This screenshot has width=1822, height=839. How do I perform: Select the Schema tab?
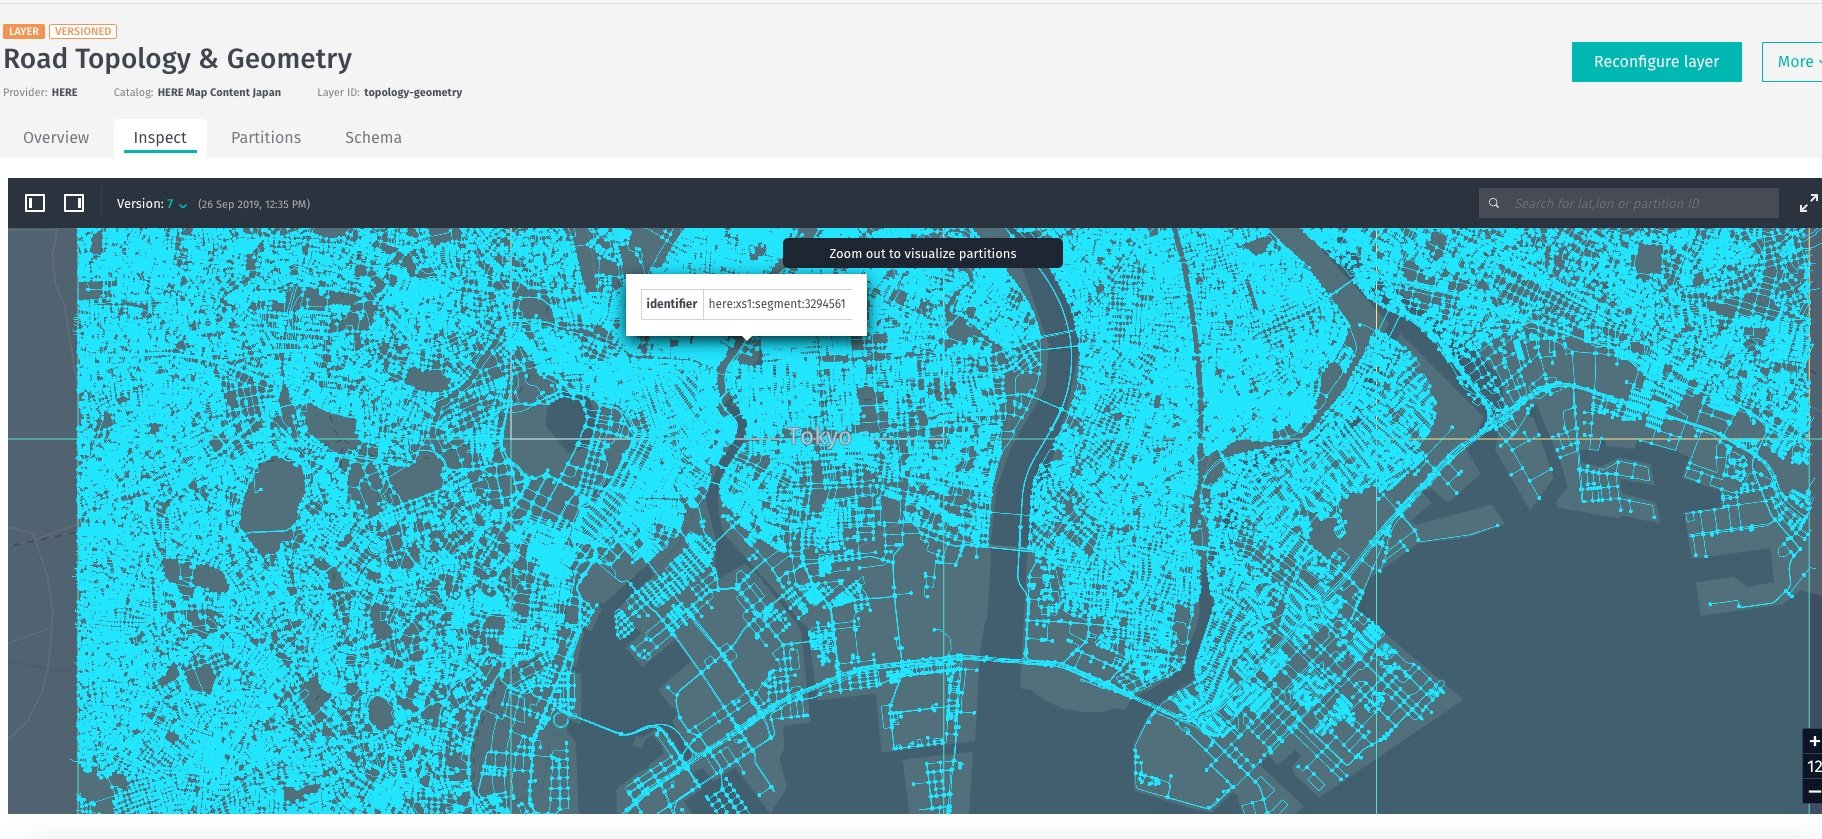point(373,138)
